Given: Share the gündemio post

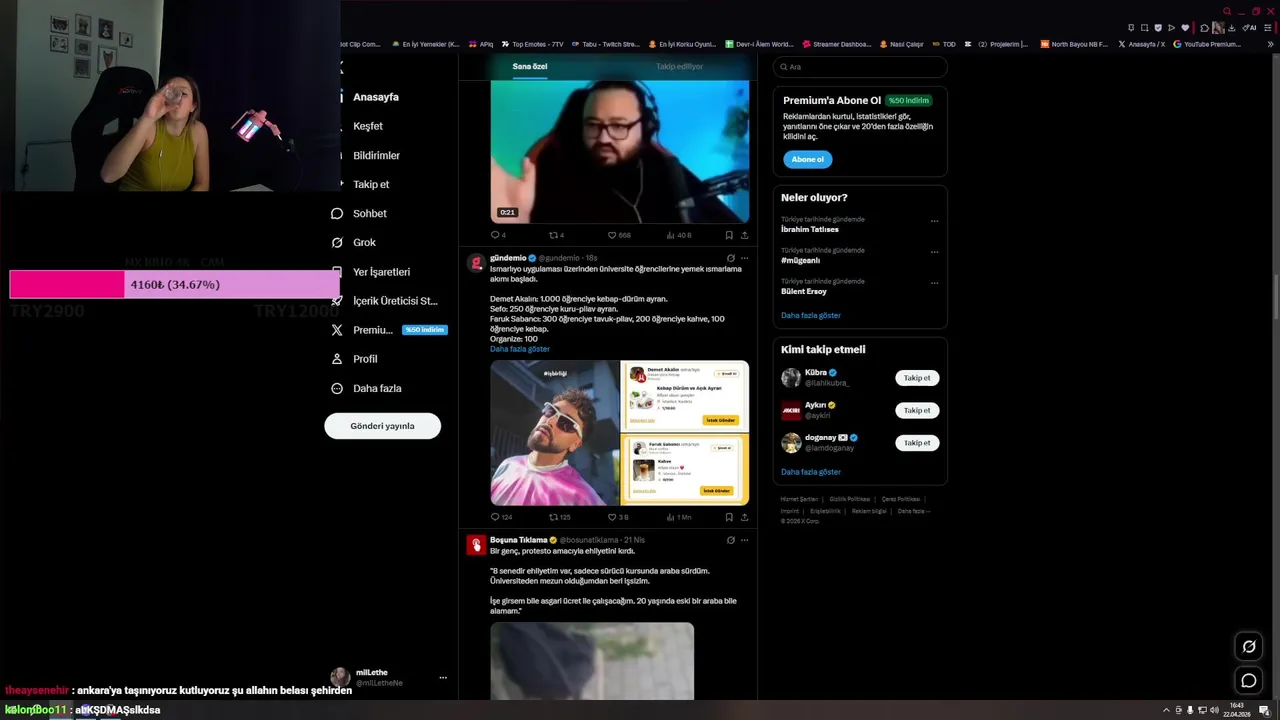Looking at the screenshot, I should [744, 517].
